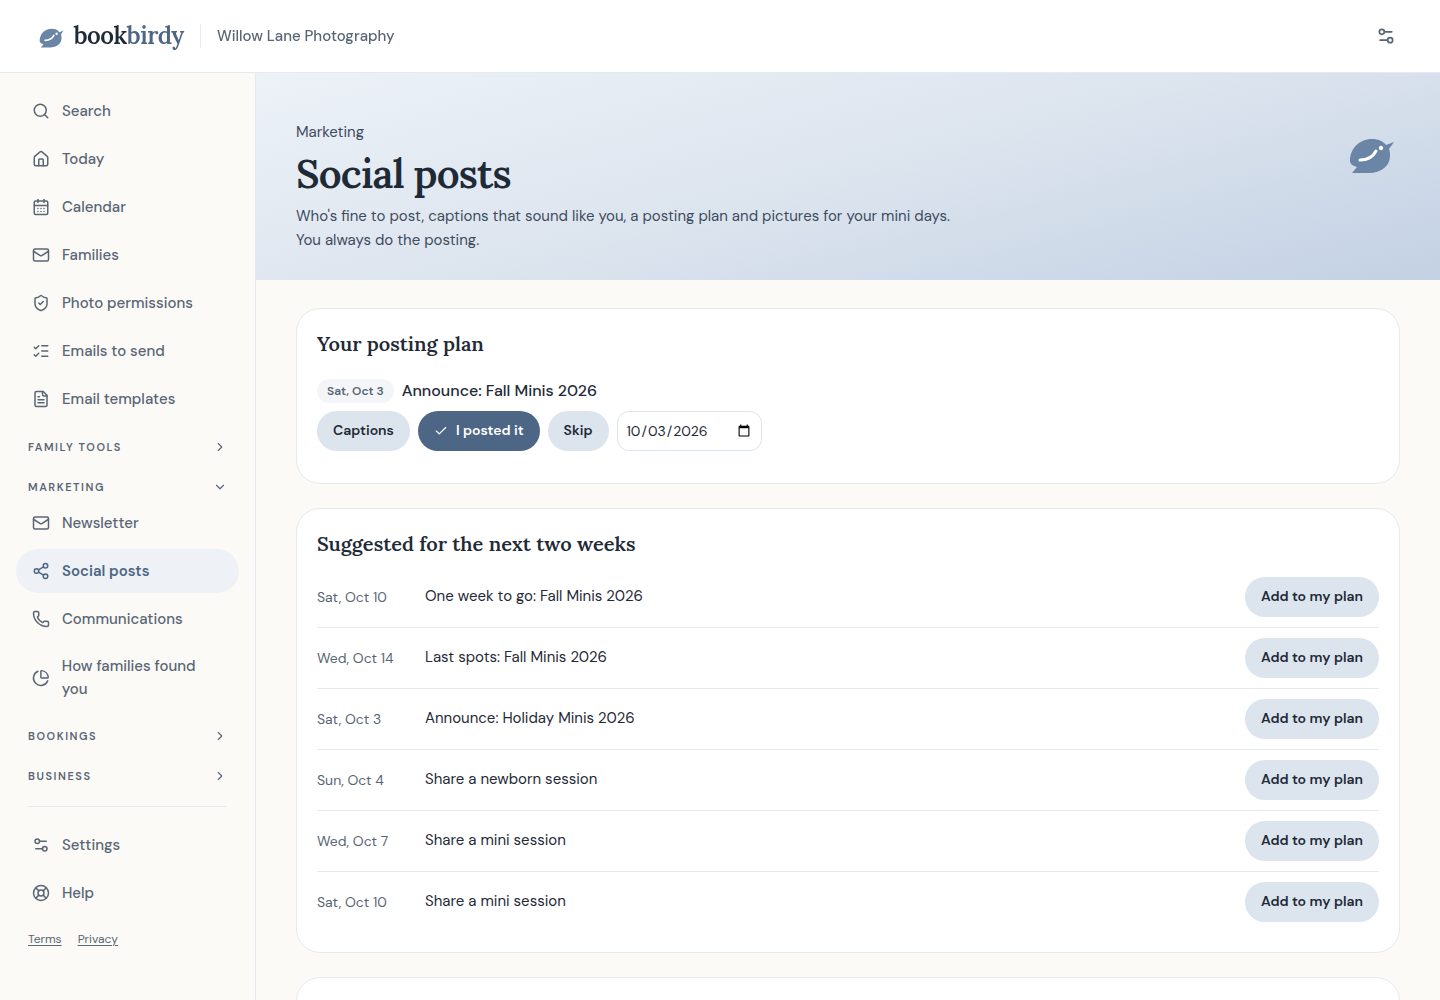Open the Privacy link
This screenshot has width=1440, height=1000.
(x=97, y=939)
